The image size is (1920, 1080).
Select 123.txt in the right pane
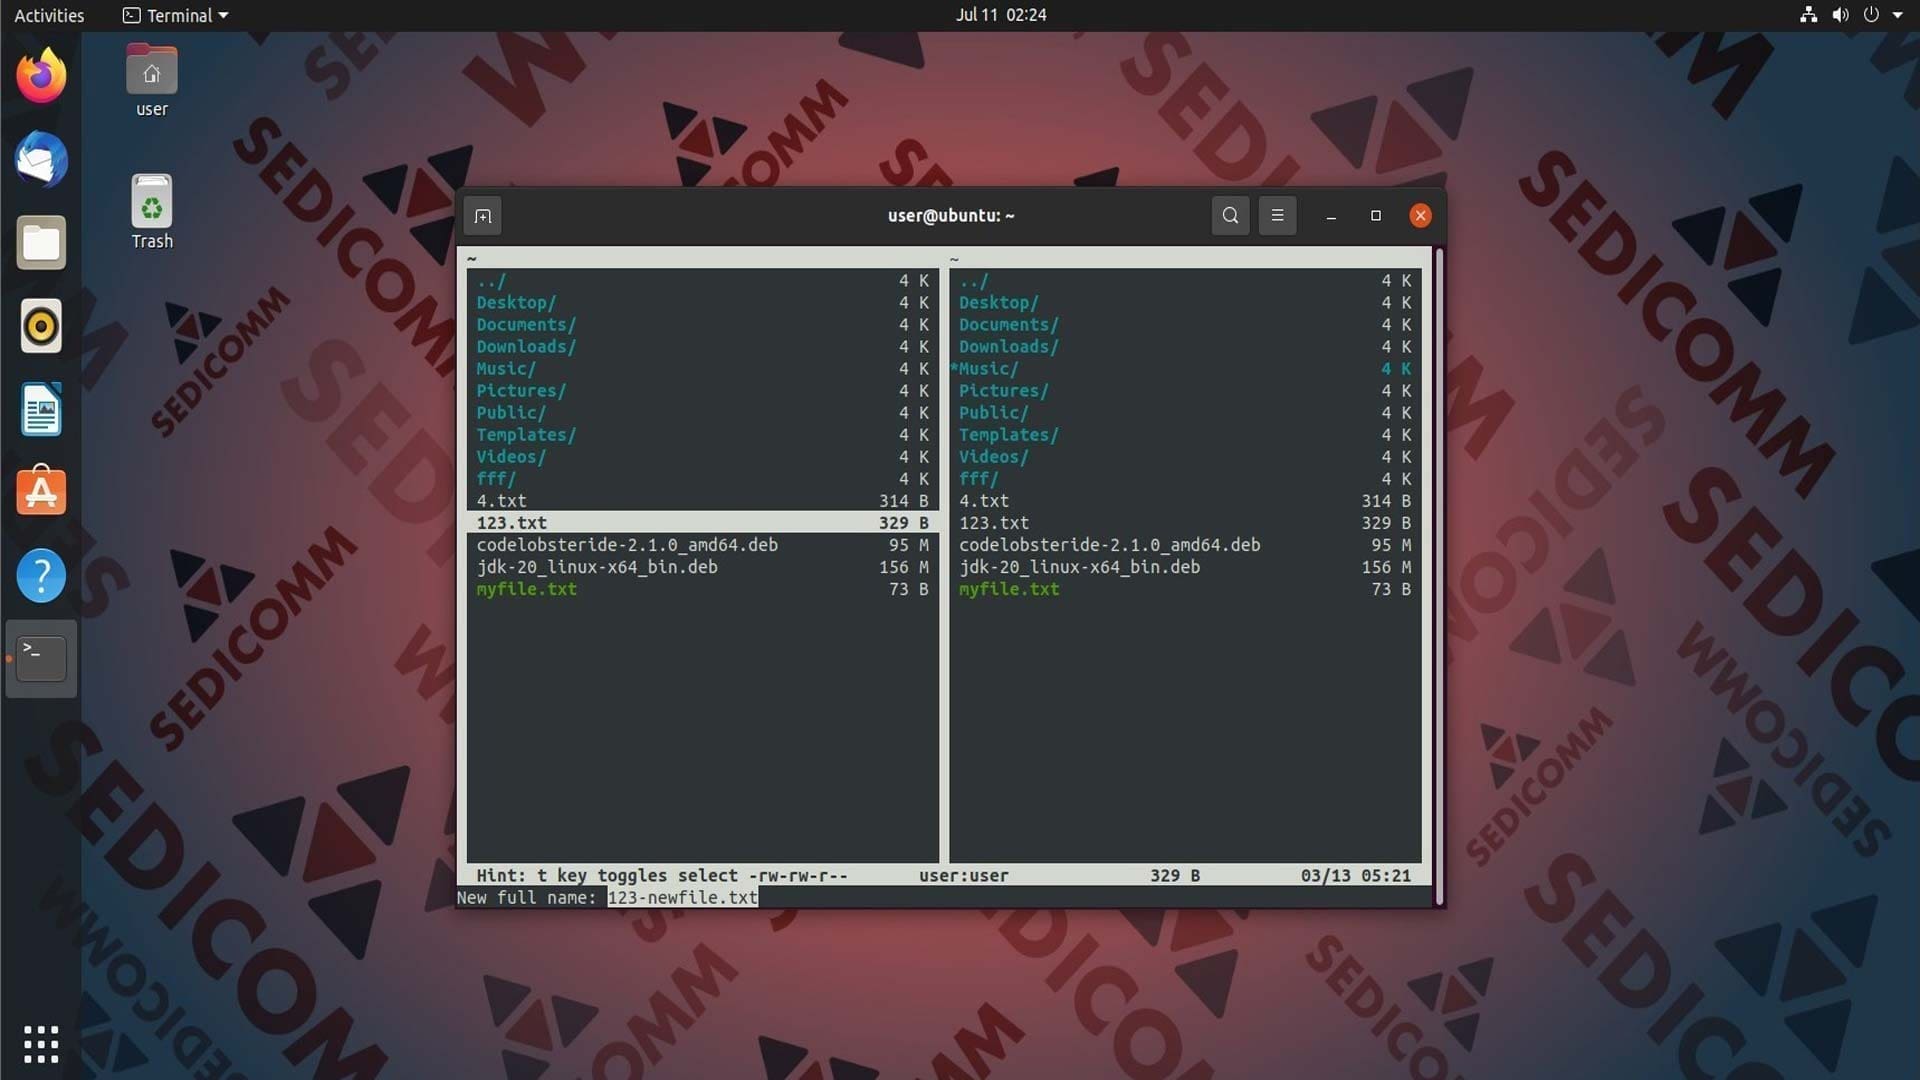[x=1185, y=523]
